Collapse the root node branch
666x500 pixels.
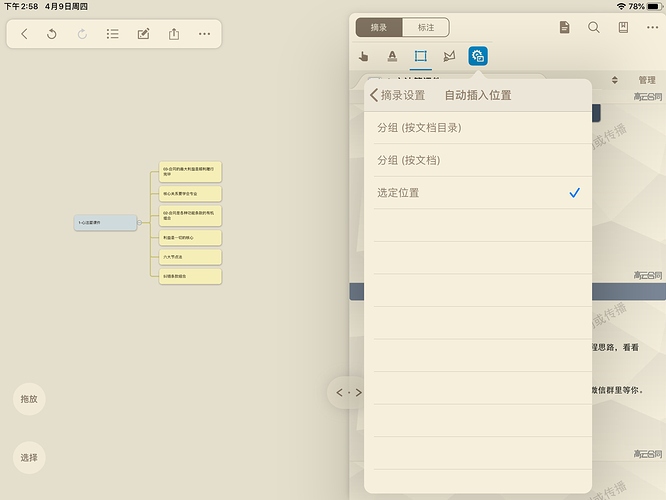(x=139, y=223)
